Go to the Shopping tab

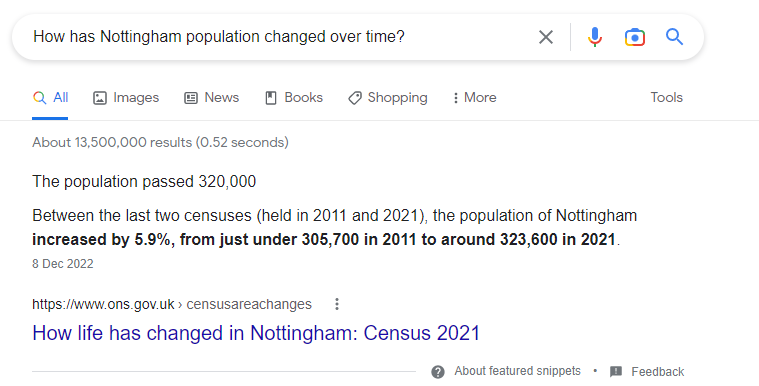tap(388, 97)
